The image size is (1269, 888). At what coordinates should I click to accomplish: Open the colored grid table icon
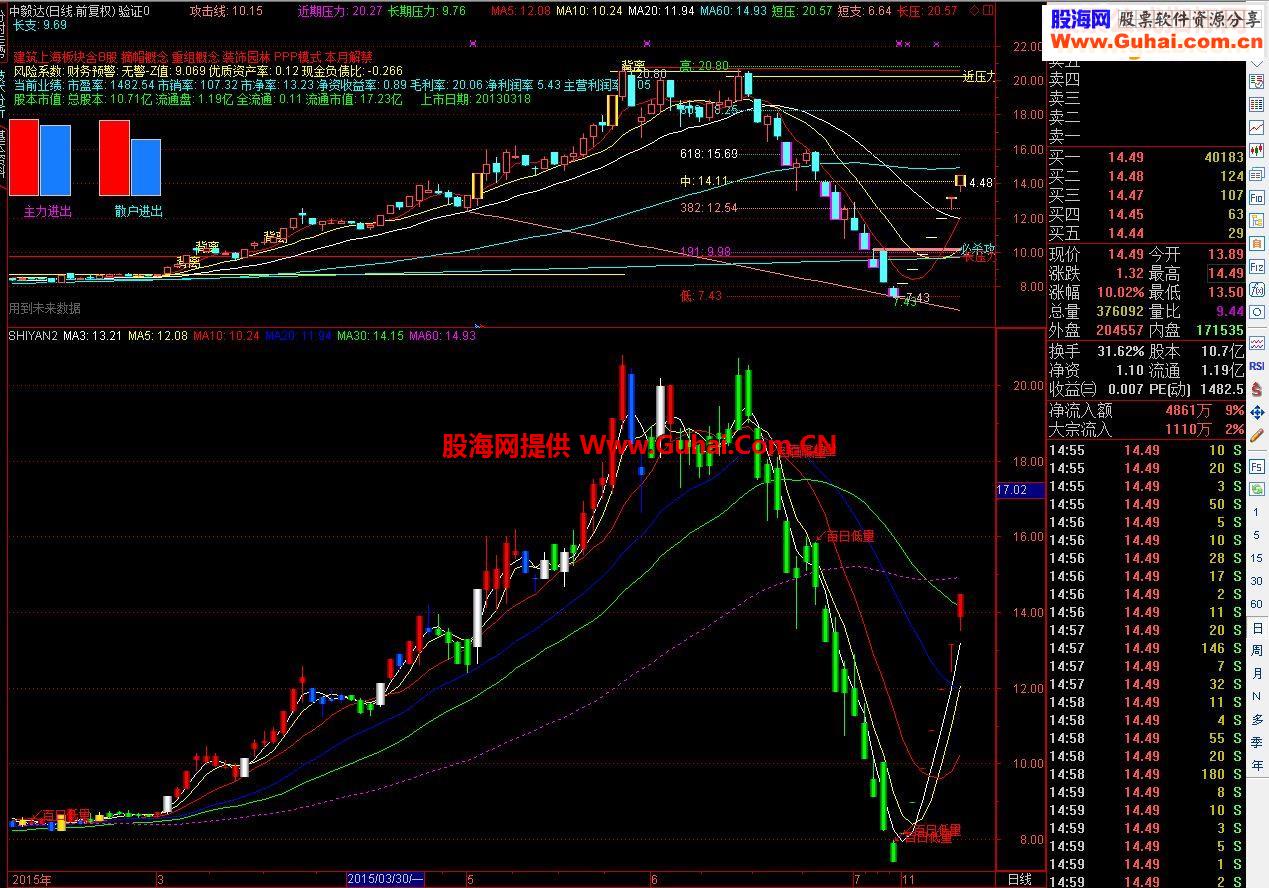[1258, 103]
